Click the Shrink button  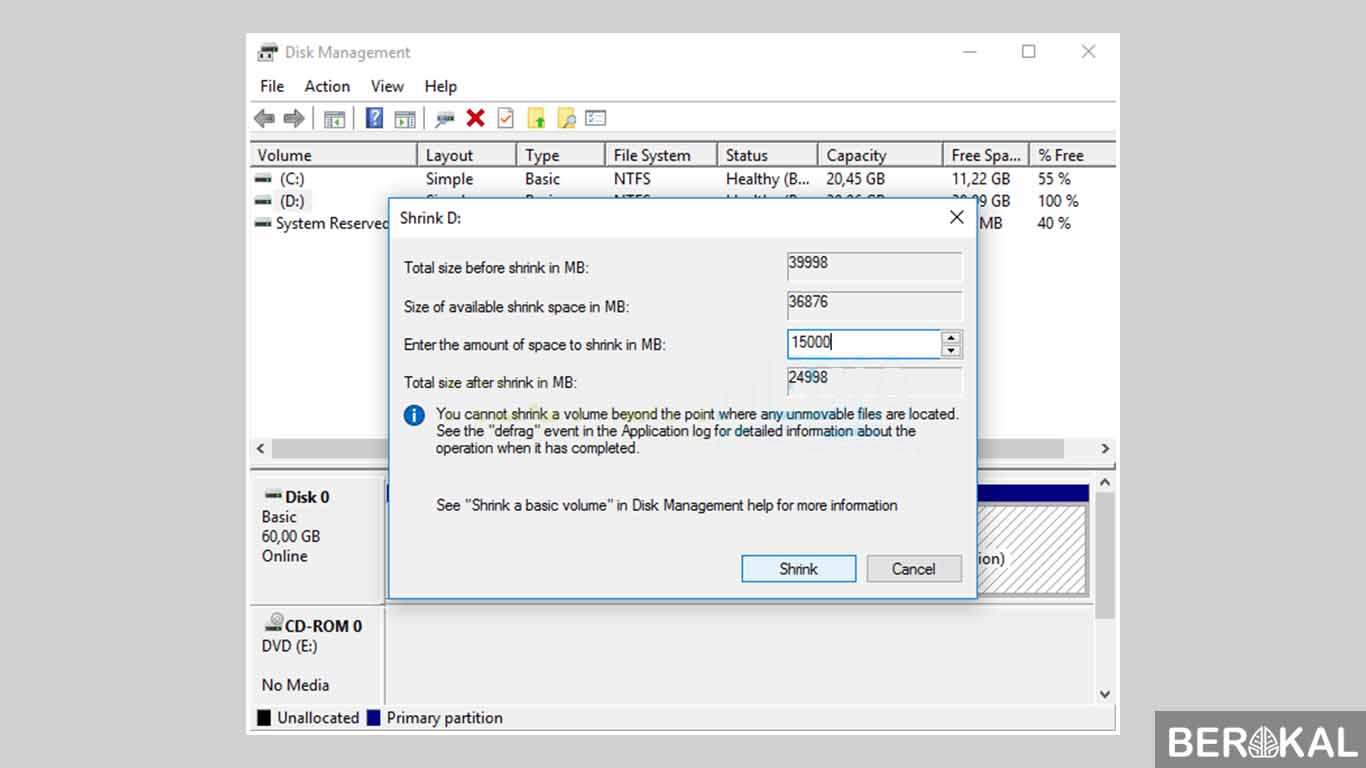coord(798,569)
